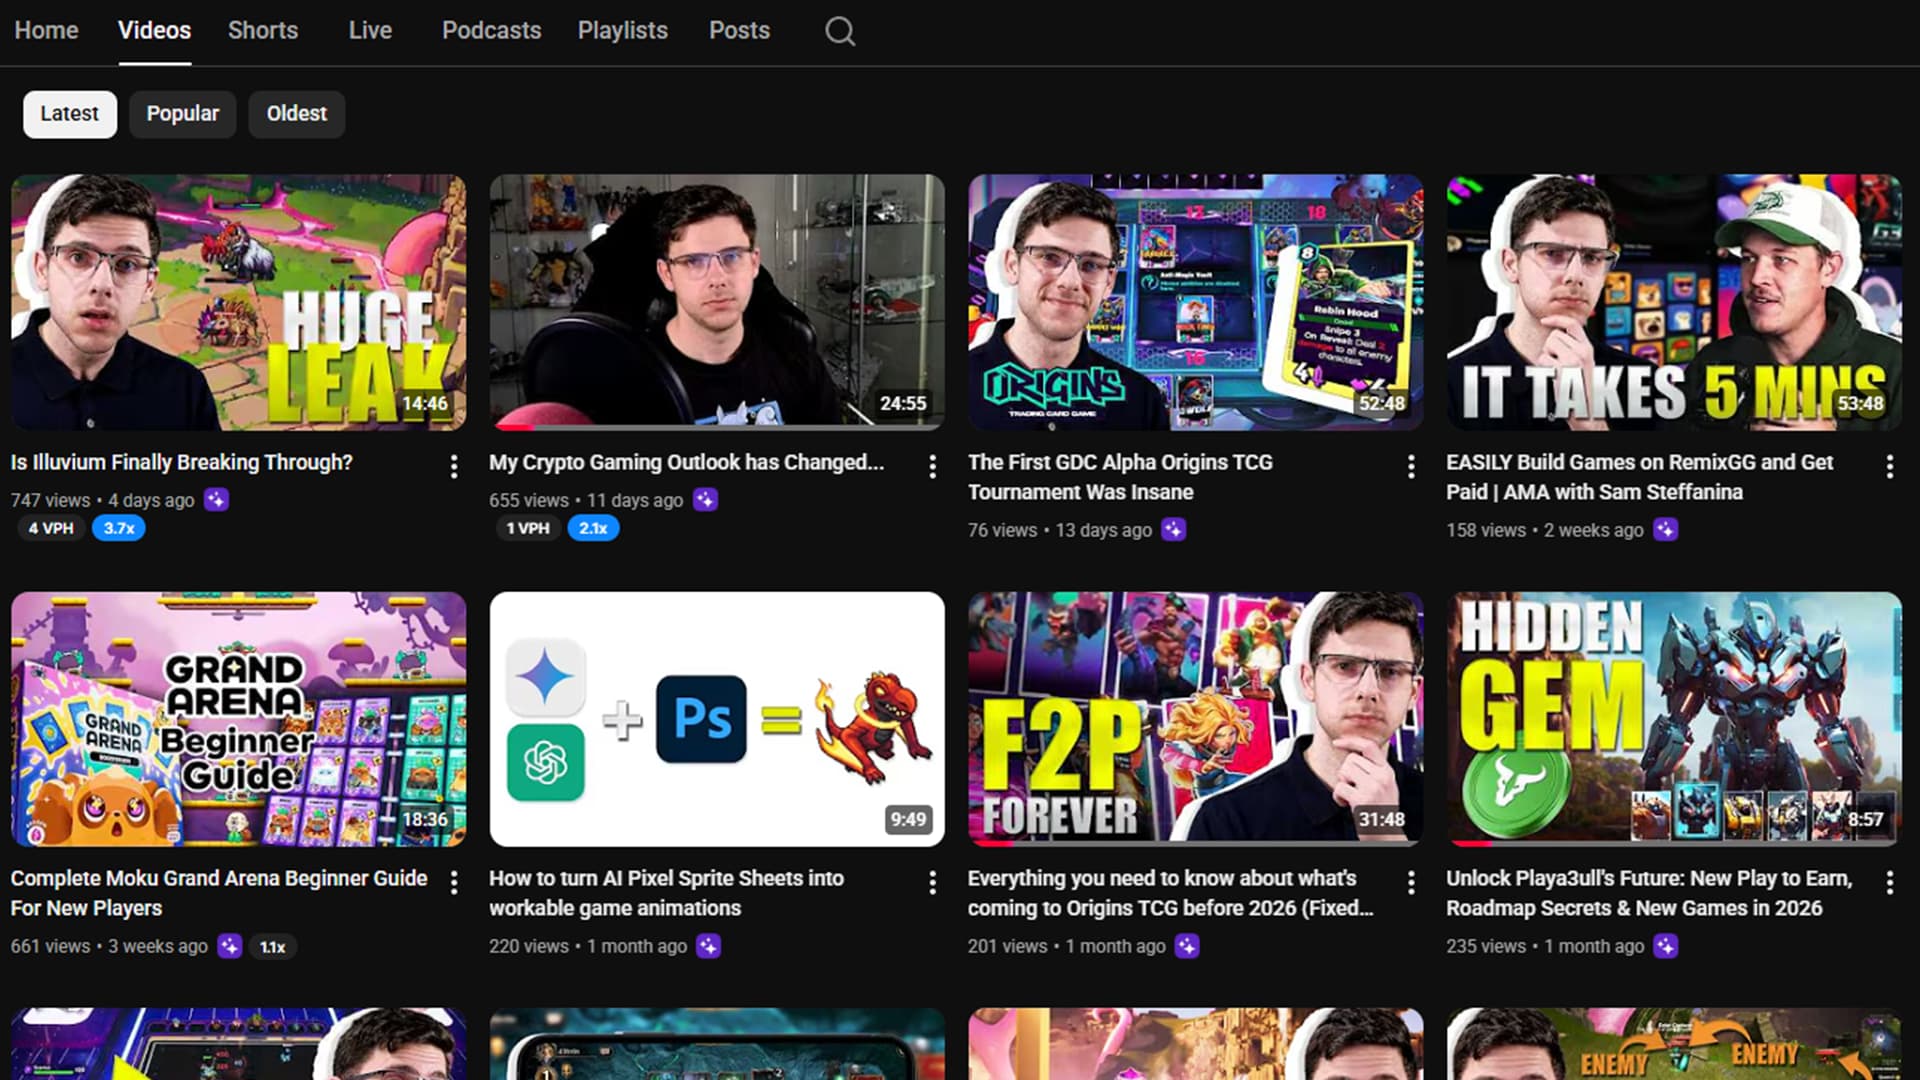The width and height of the screenshot is (1920, 1080).
Task: Click the 3.7x multiplier badge
Action: tap(118, 528)
